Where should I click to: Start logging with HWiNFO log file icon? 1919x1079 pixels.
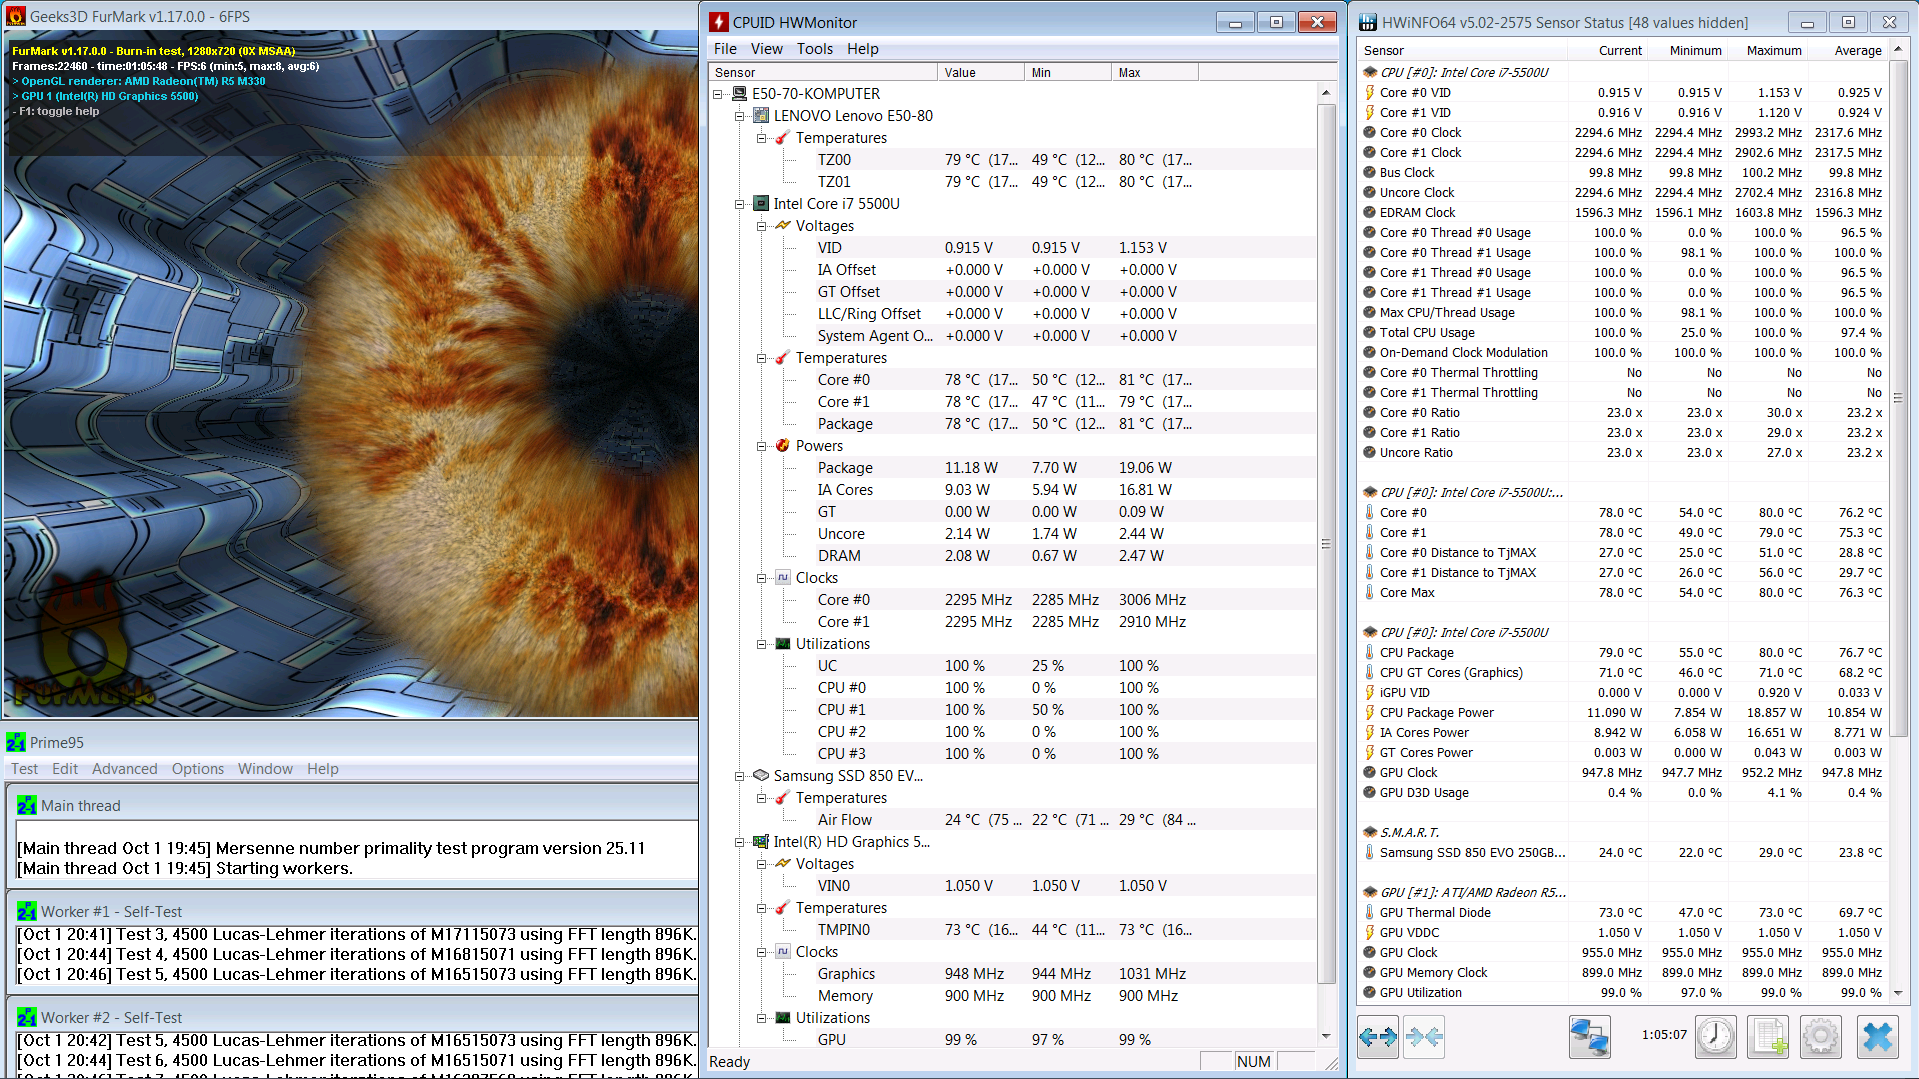1768,1037
